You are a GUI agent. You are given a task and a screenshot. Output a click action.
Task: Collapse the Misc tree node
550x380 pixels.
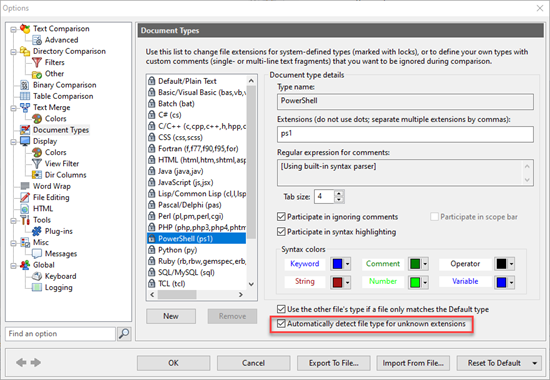(x=13, y=243)
